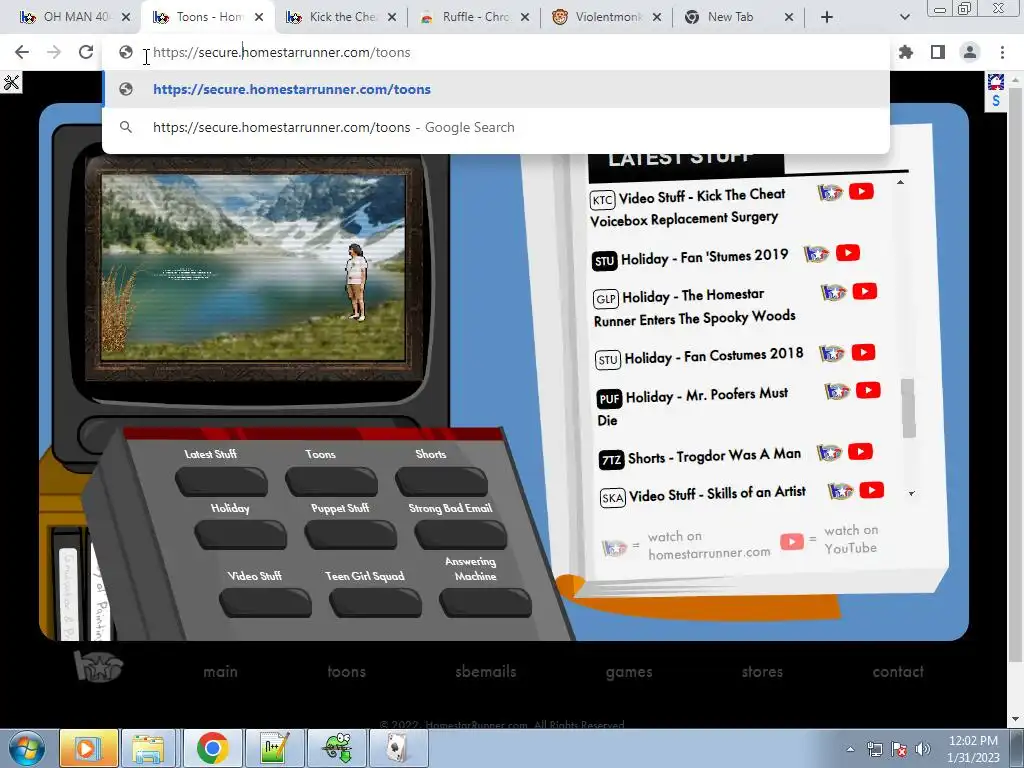This screenshot has width=1024, height=768.
Task: Reload the page with the refresh icon
Action: (86, 52)
